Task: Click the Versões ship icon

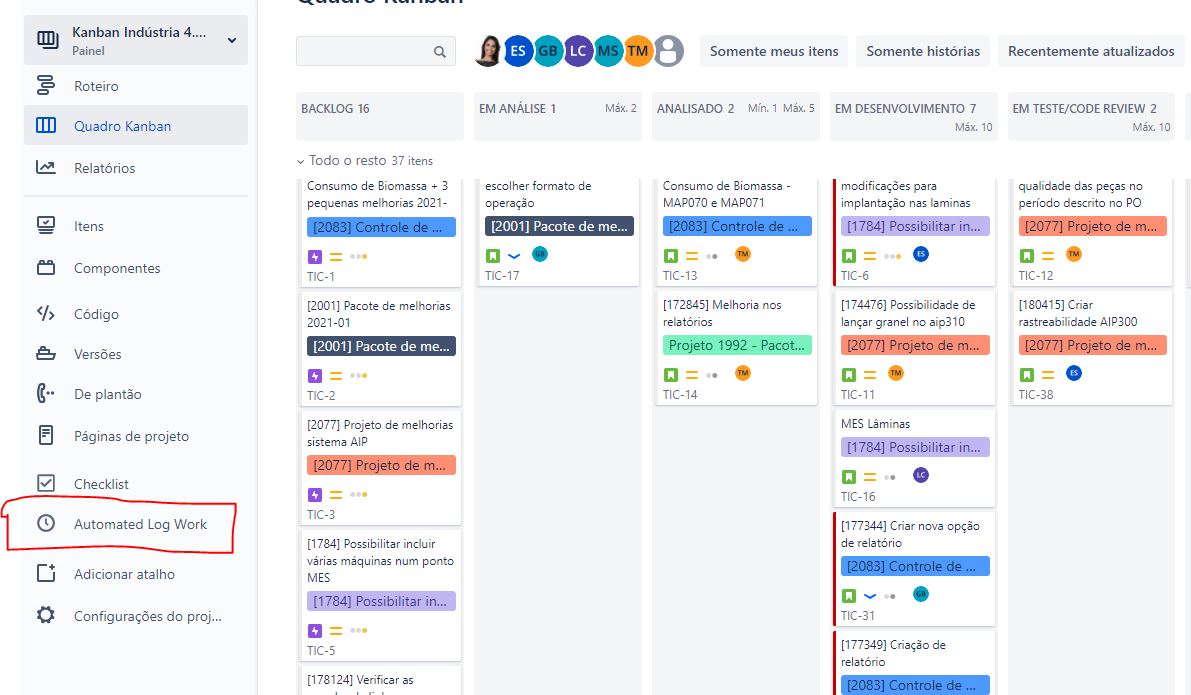Action: (x=46, y=354)
